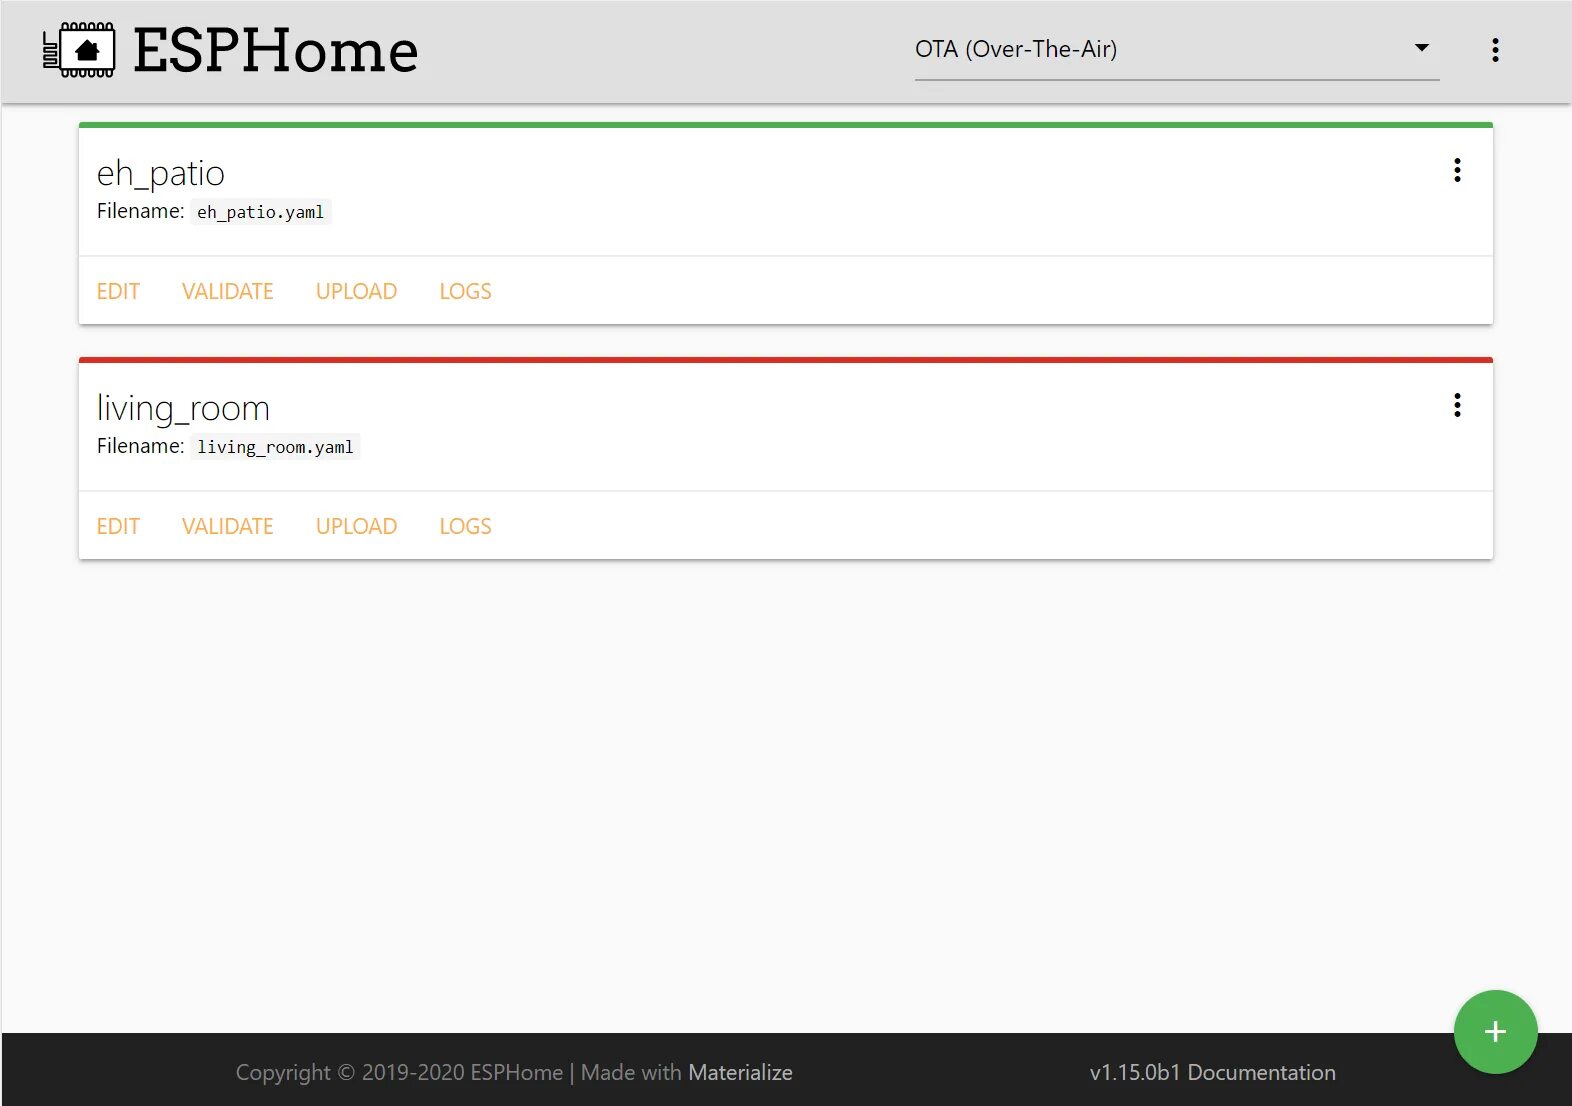The image size is (1572, 1106).
Task: Open the eh_patio card options menu
Action: pos(1457,170)
